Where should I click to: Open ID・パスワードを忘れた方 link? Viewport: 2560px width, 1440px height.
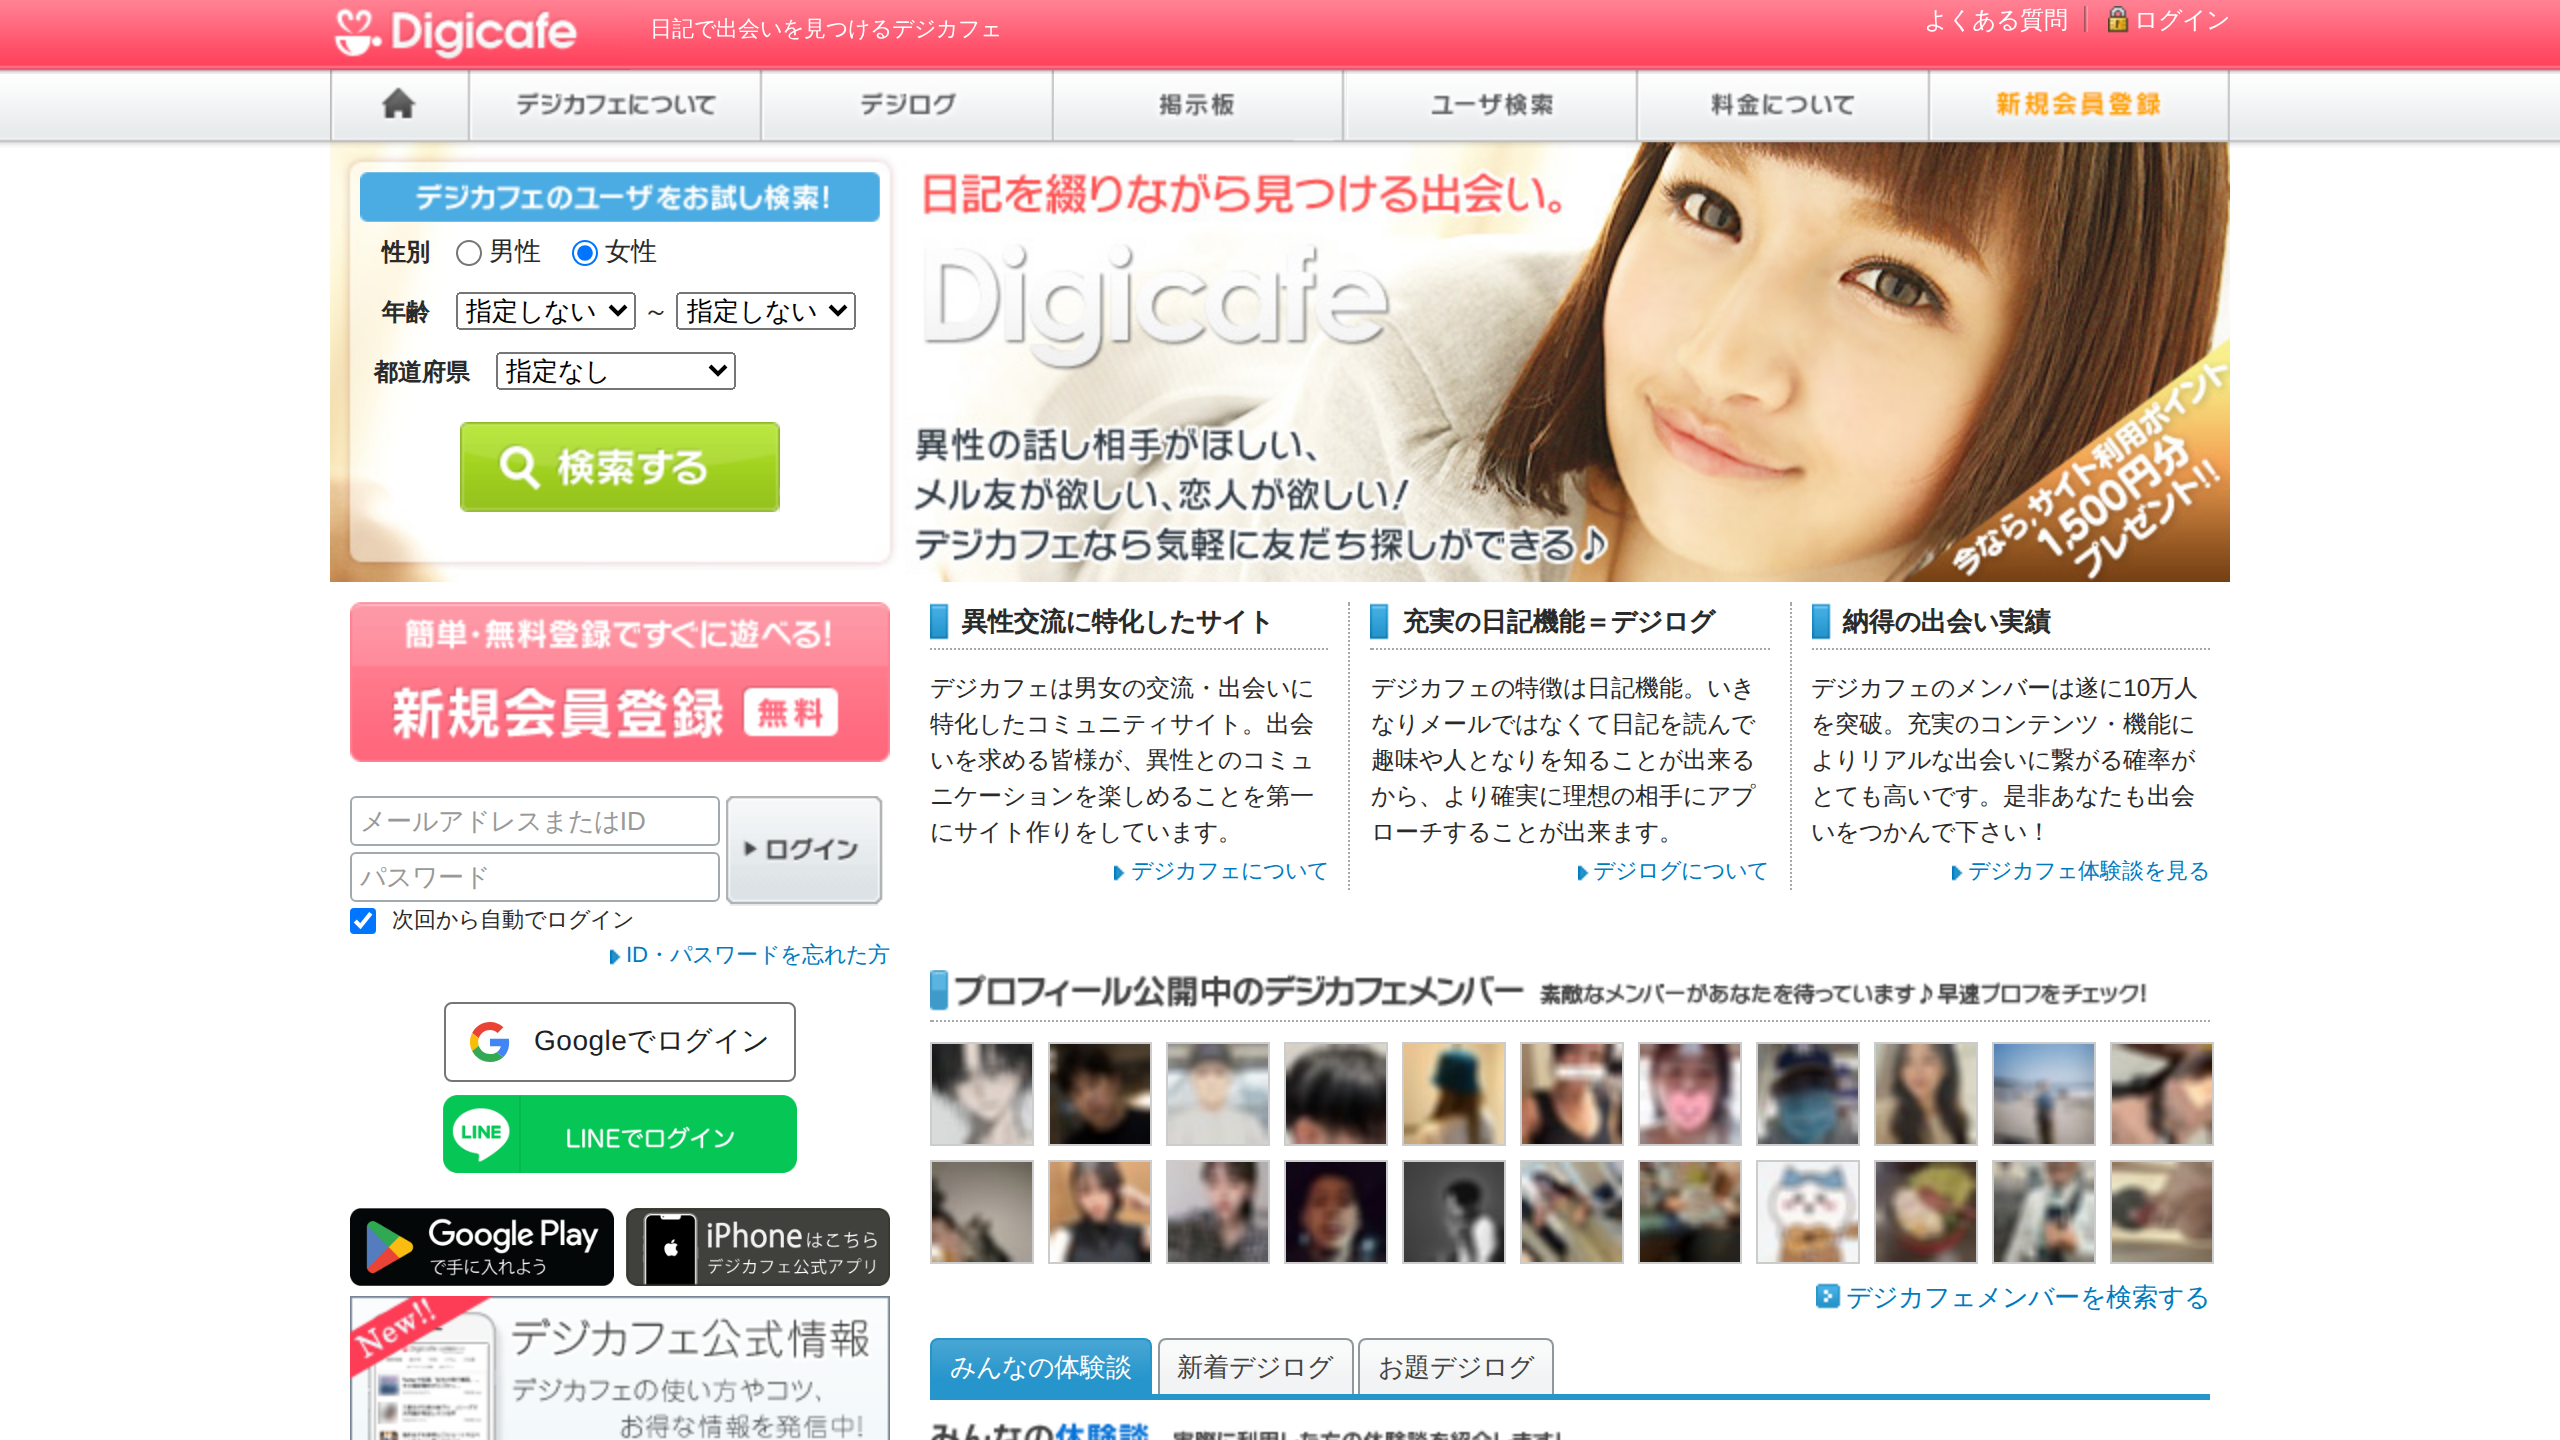click(x=749, y=955)
